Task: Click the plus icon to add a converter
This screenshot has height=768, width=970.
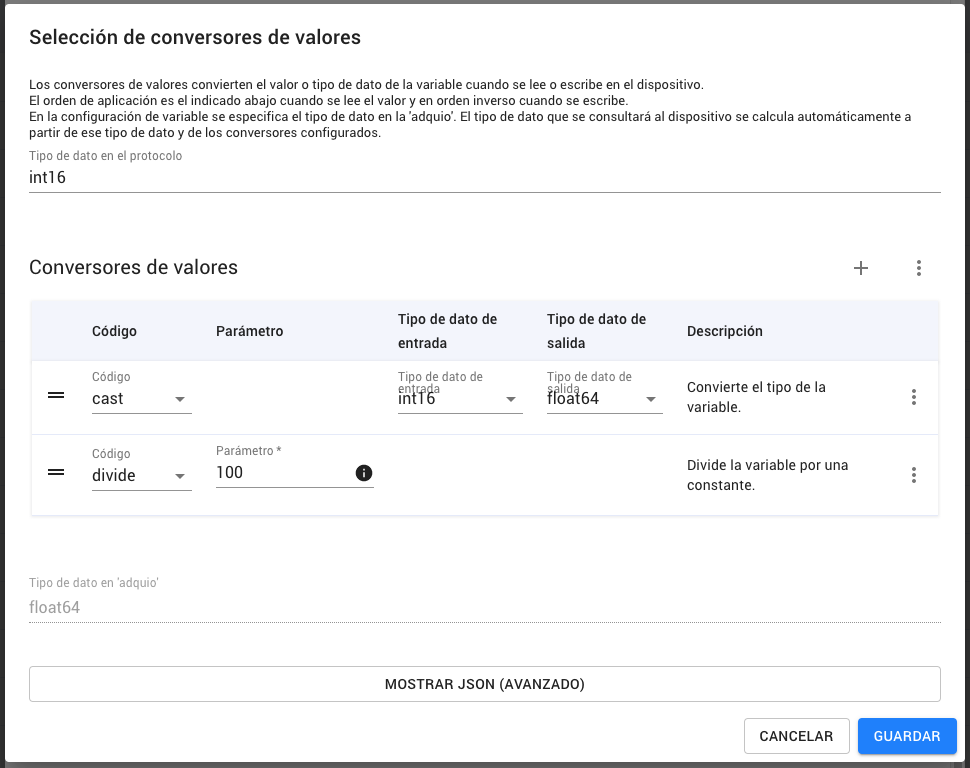Action: tap(860, 268)
